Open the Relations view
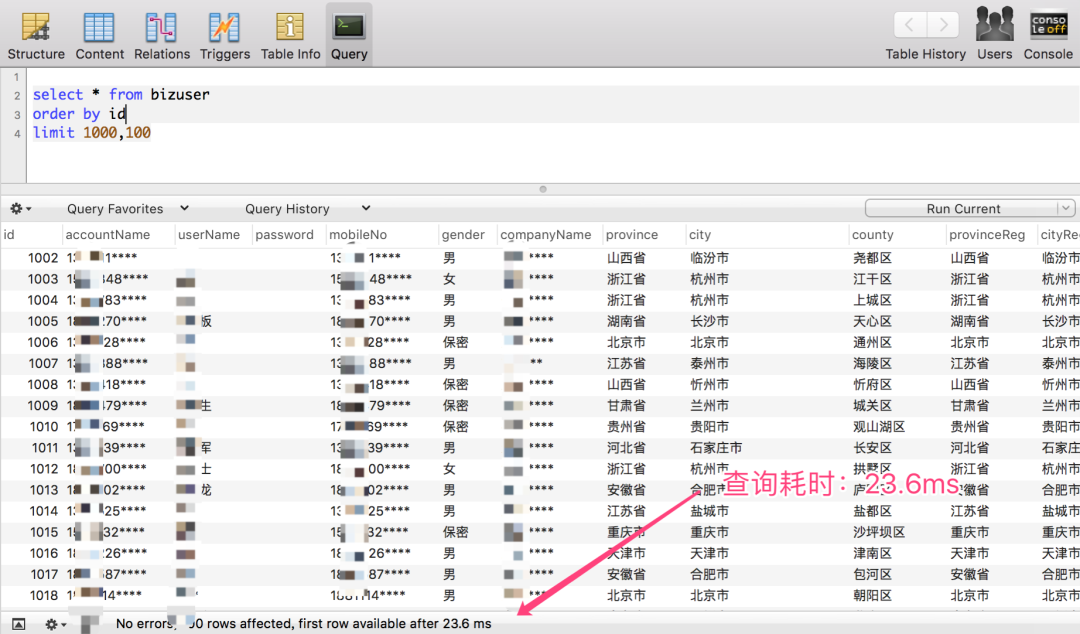This screenshot has width=1080, height=634. [161, 35]
